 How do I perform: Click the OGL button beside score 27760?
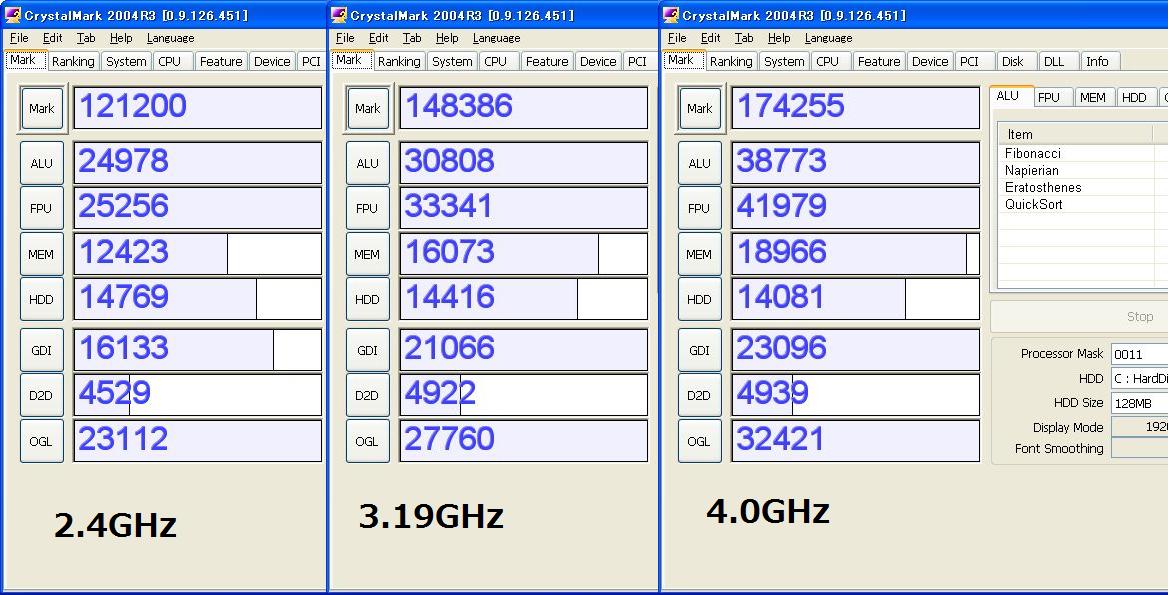(367, 441)
